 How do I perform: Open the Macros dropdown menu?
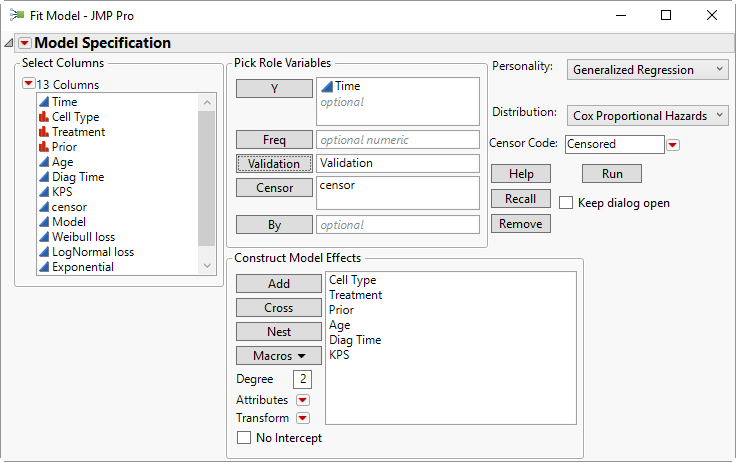[x=278, y=355]
